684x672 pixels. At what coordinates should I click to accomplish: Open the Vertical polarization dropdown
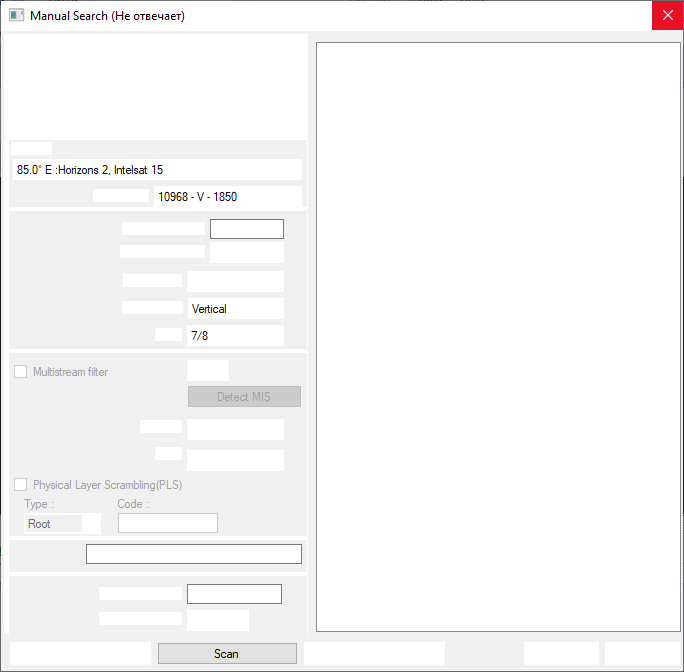[235, 309]
